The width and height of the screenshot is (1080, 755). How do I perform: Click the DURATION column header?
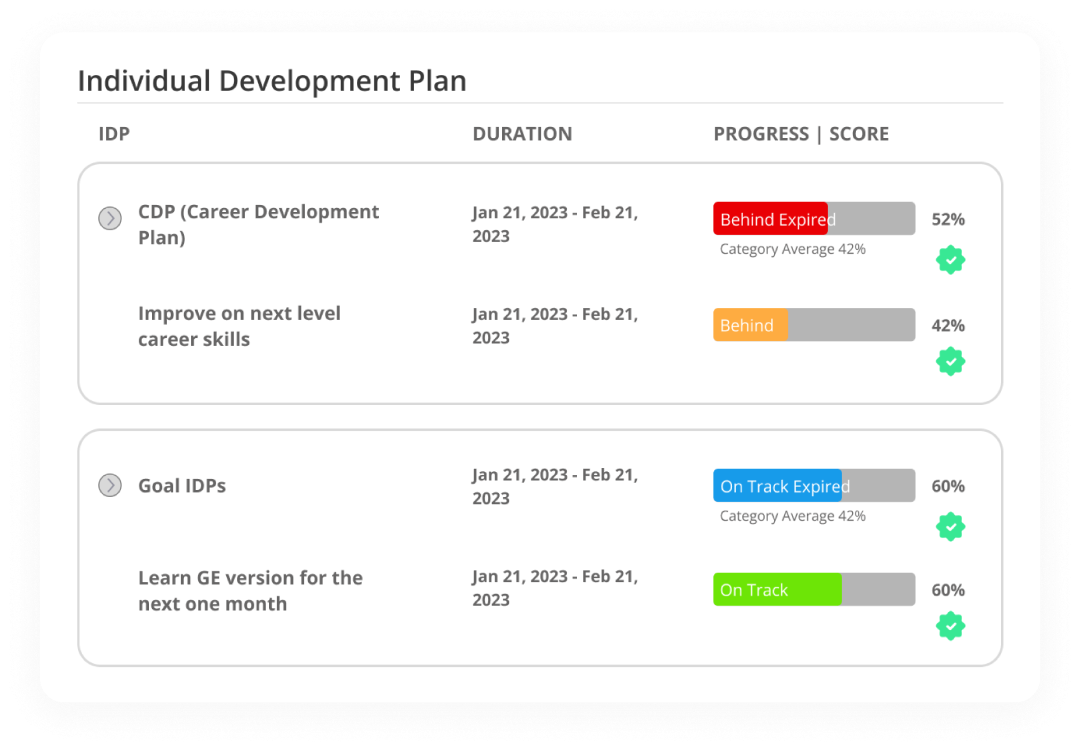(x=522, y=133)
